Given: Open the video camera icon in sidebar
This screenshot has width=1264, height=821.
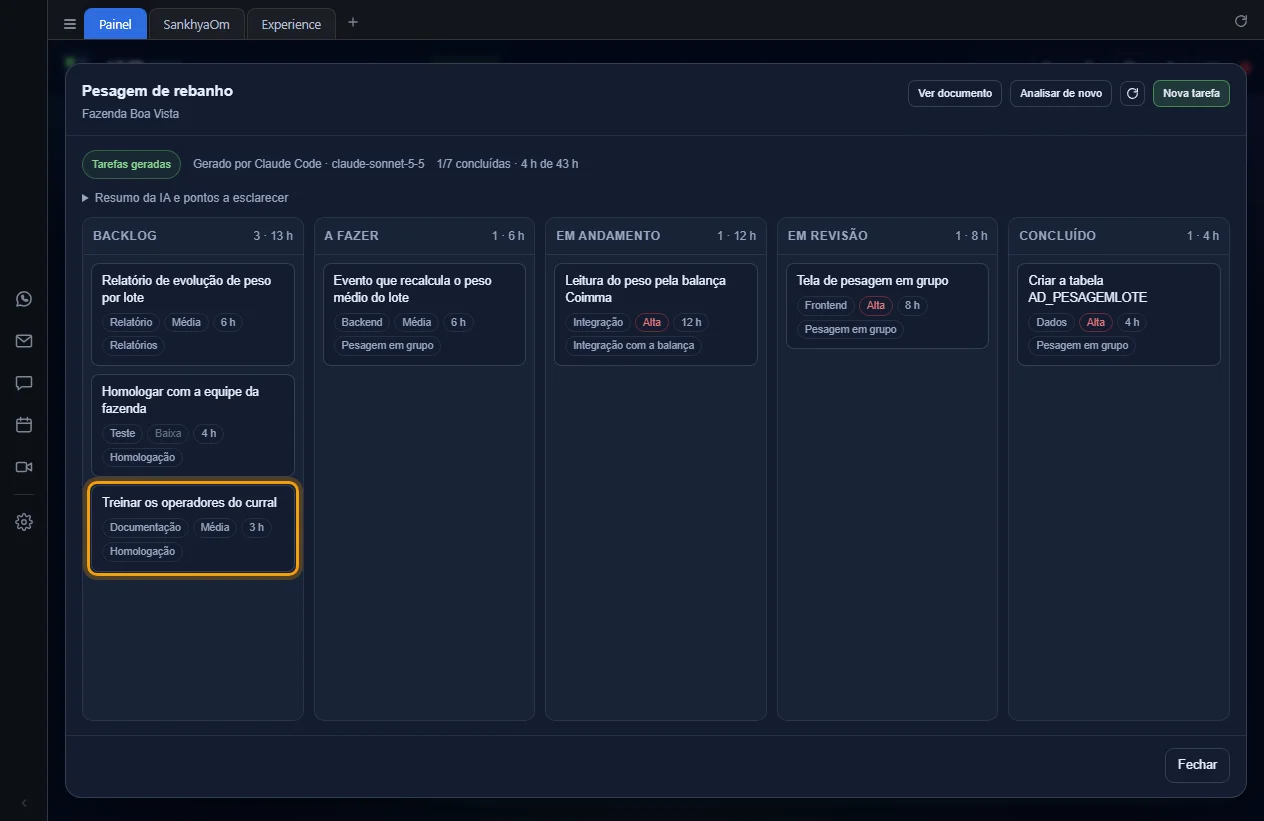Looking at the screenshot, I should click(24, 467).
